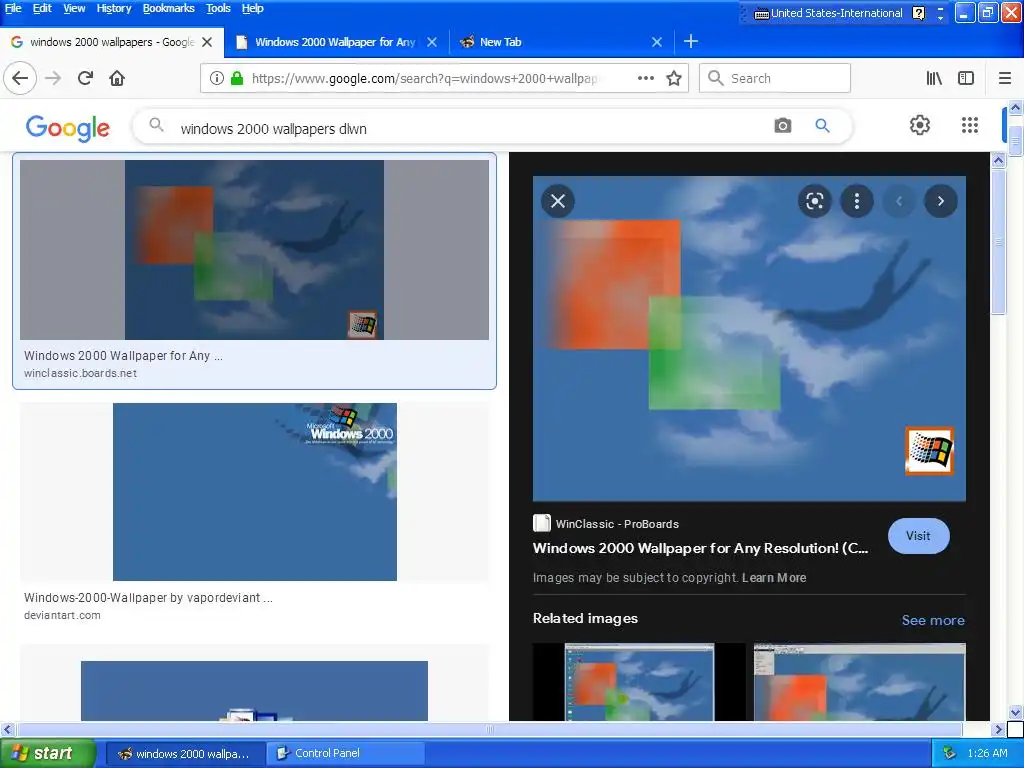1024x768 pixels.
Task: Go back with the browser back arrow
Action: click(20, 78)
